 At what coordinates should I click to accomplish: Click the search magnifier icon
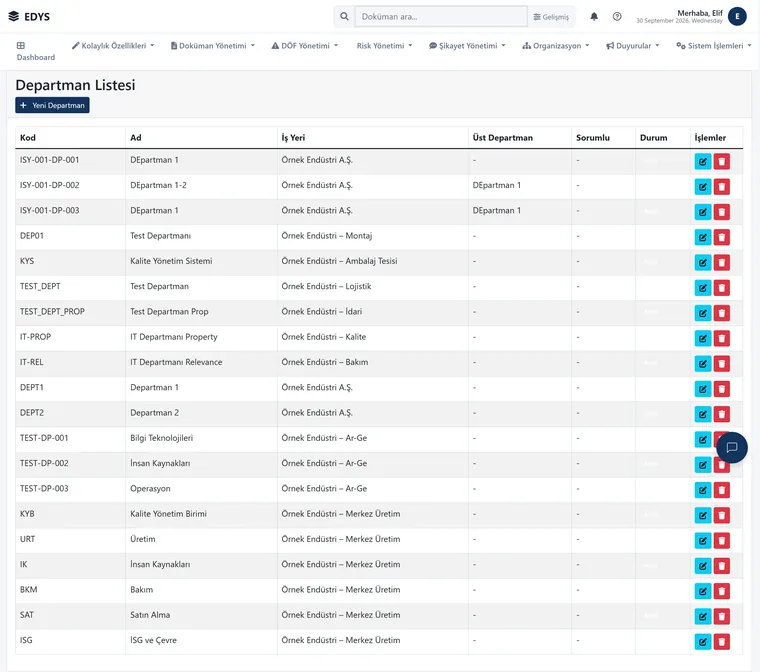pyautogui.click(x=344, y=16)
